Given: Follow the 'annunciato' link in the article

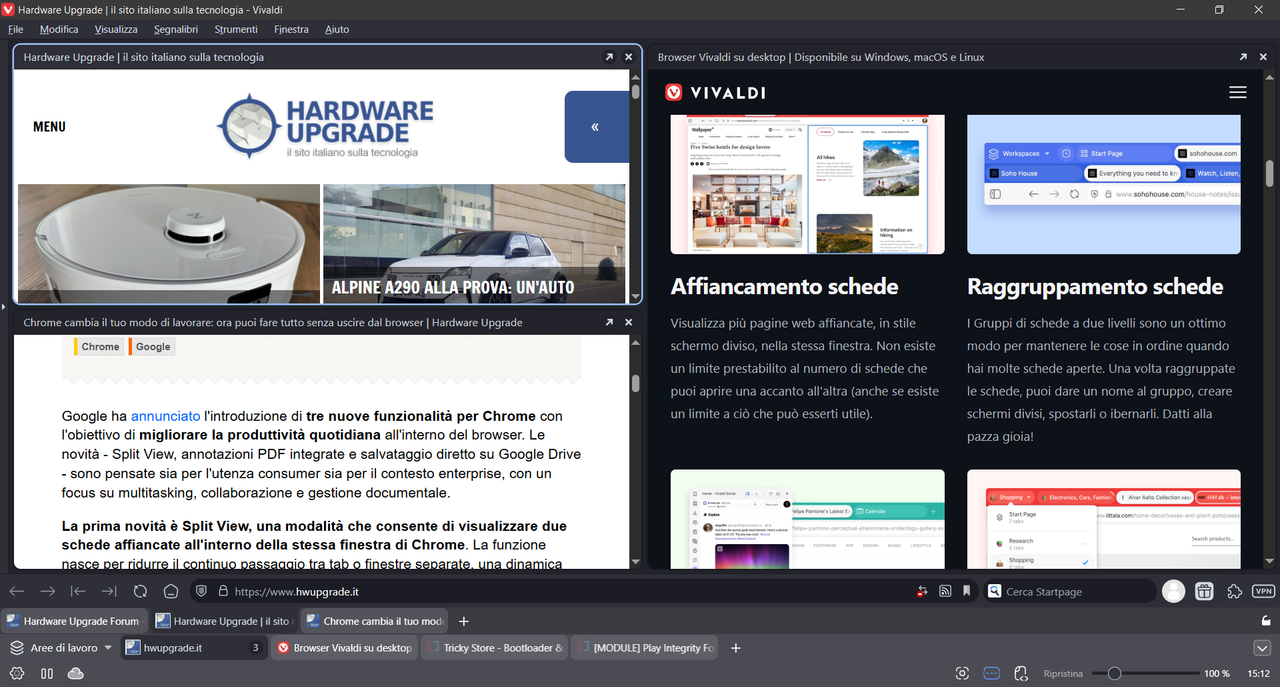Looking at the screenshot, I should click(166, 416).
